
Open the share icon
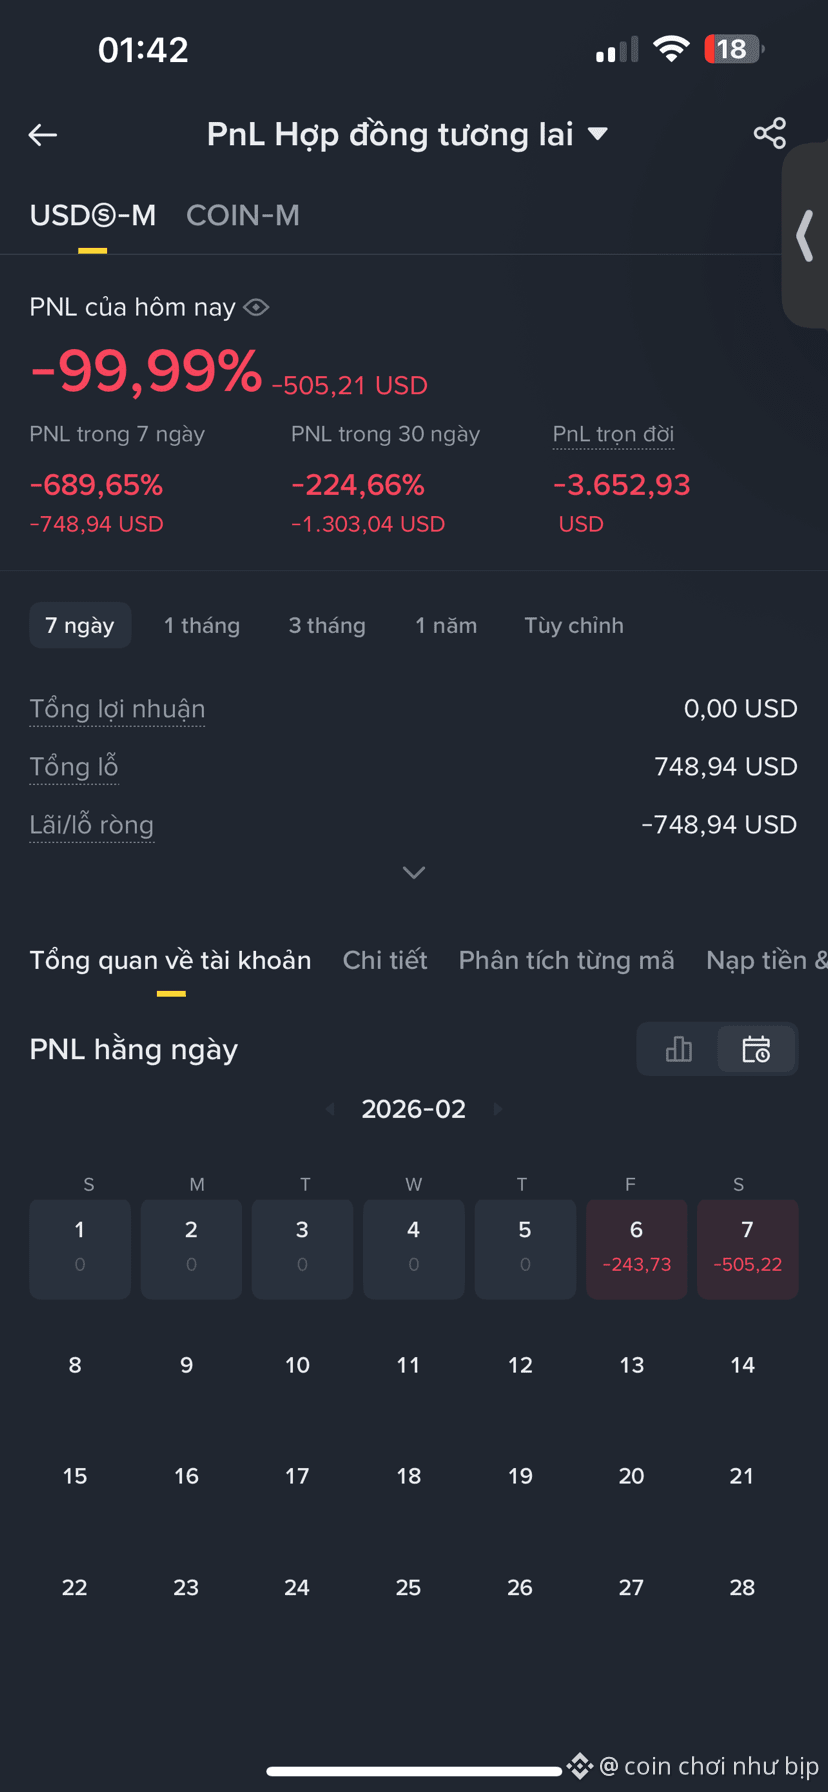pyautogui.click(x=769, y=133)
